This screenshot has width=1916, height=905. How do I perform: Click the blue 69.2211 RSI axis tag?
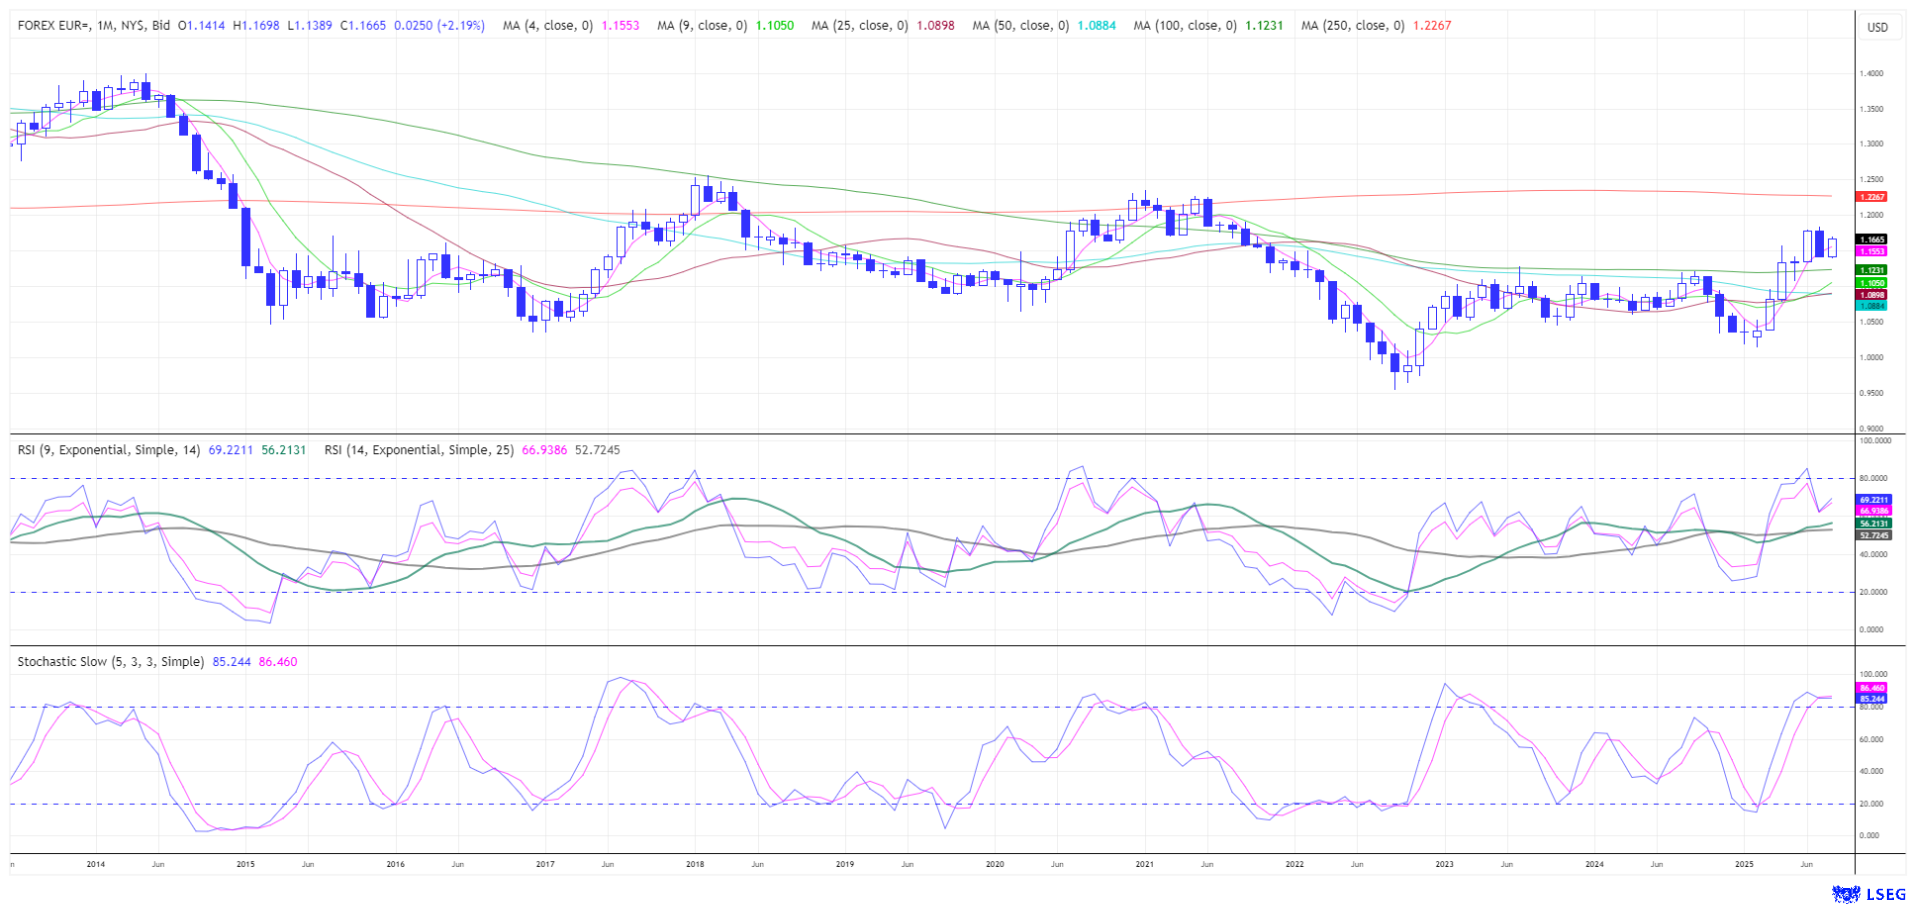click(1873, 499)
